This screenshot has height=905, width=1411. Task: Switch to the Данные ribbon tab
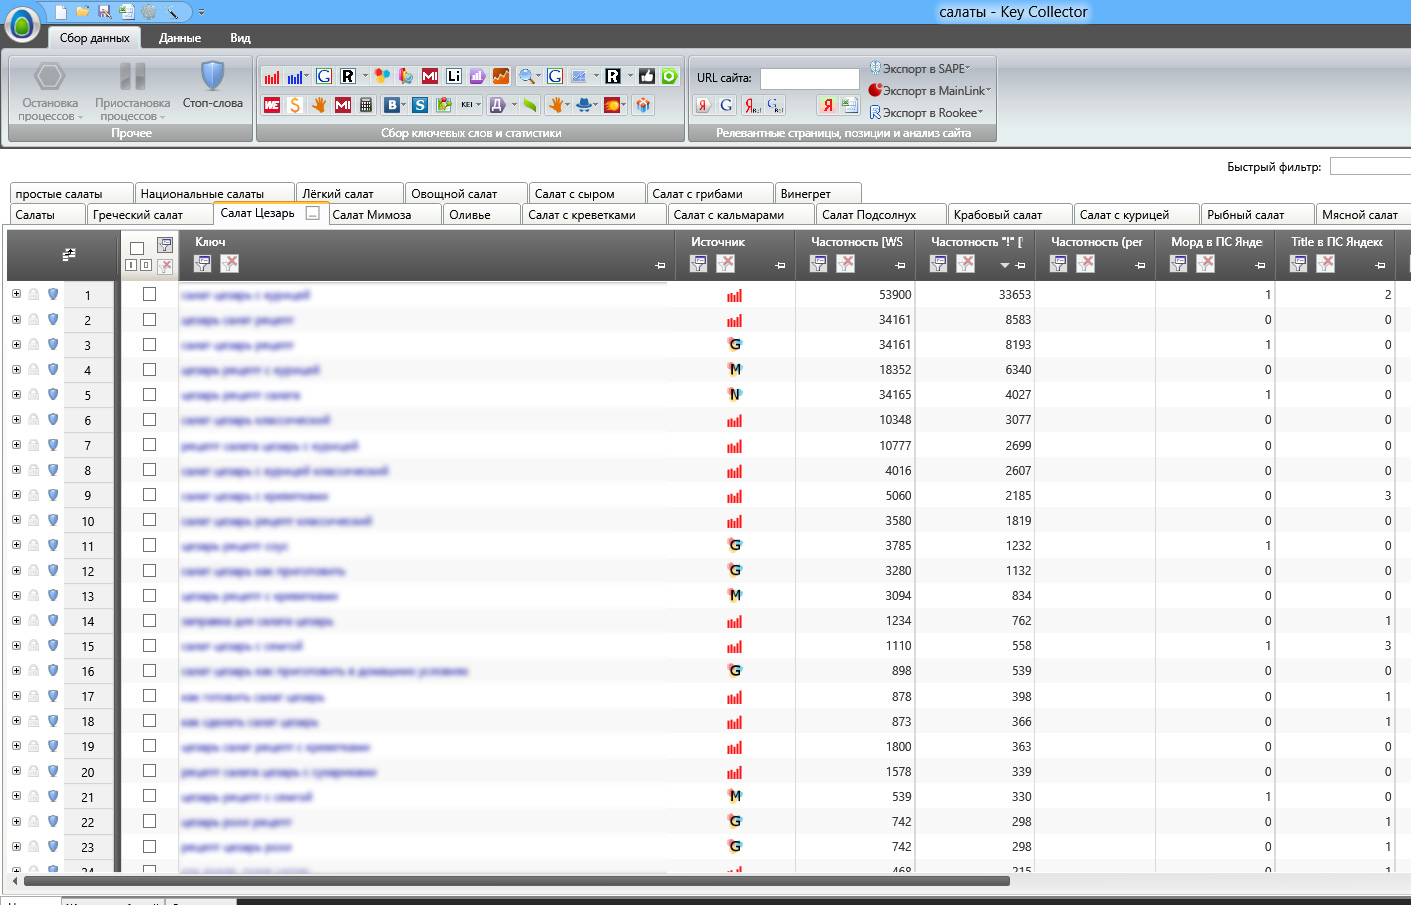point(180,38)
